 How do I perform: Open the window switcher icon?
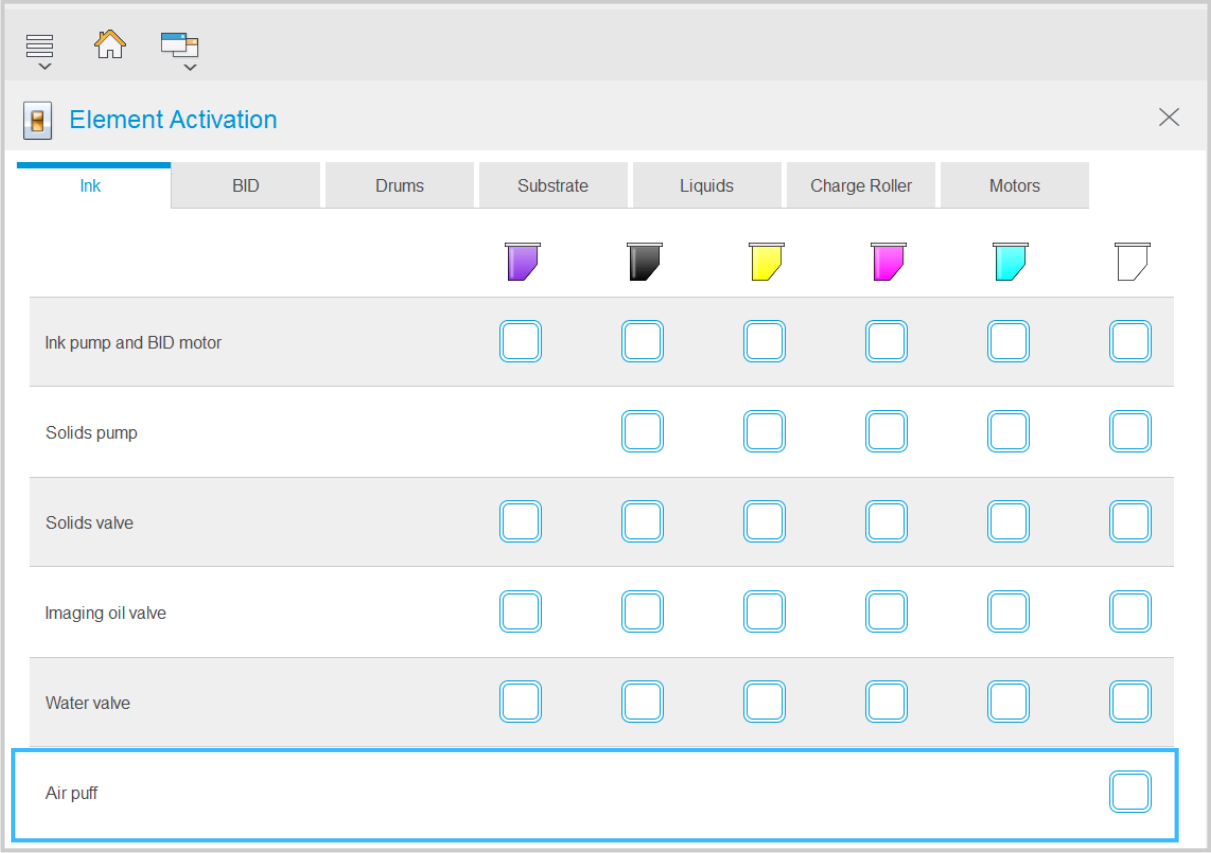(x=180, y=51)
